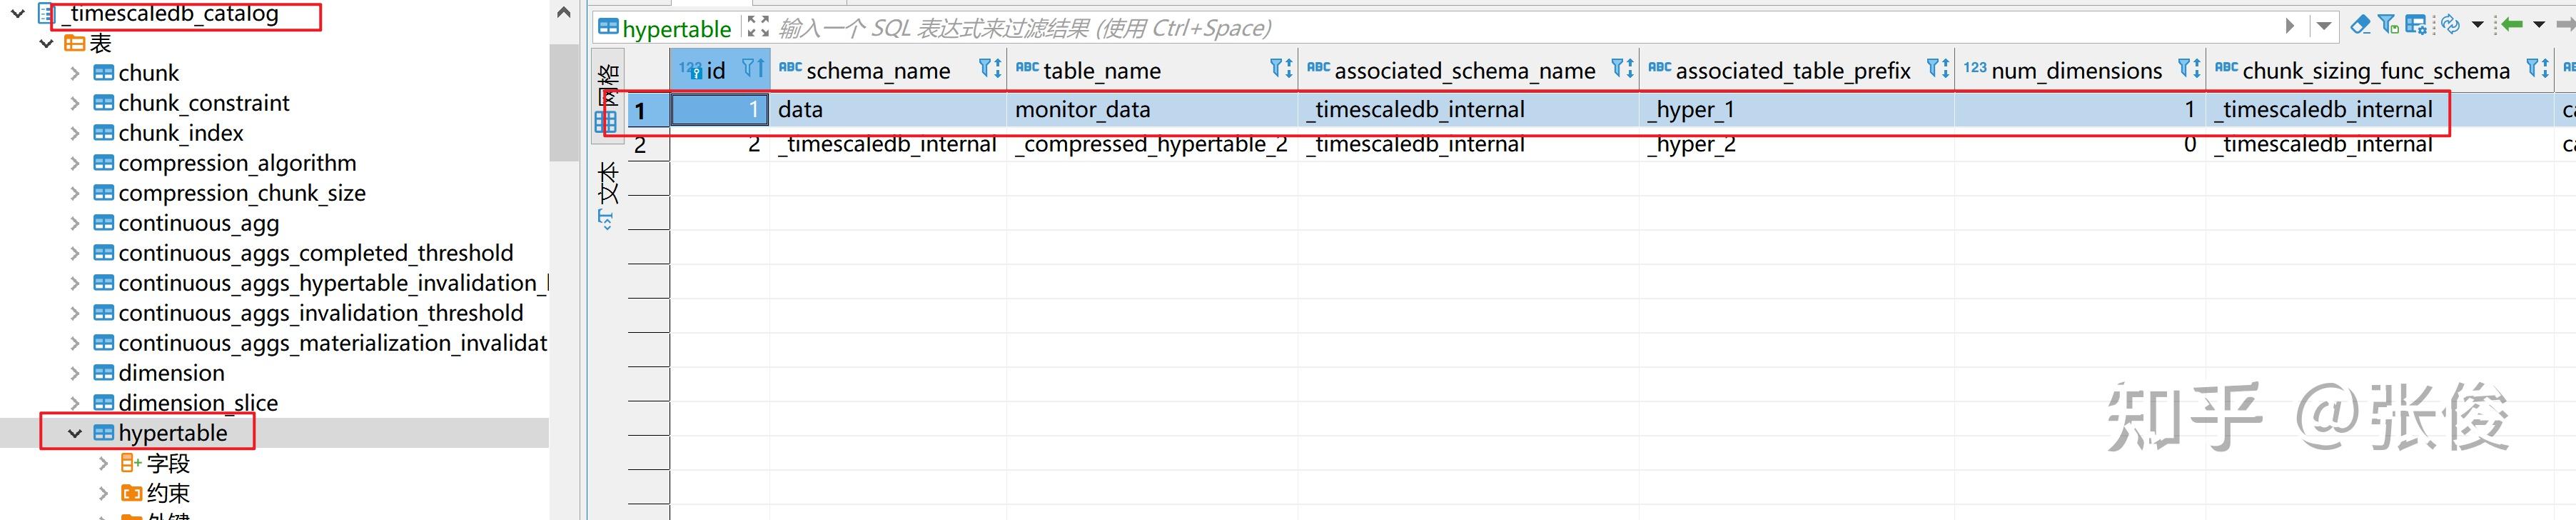
Task: Expand the dimension_slice table node
Action: pyautogui.click(x=74, y=402)
